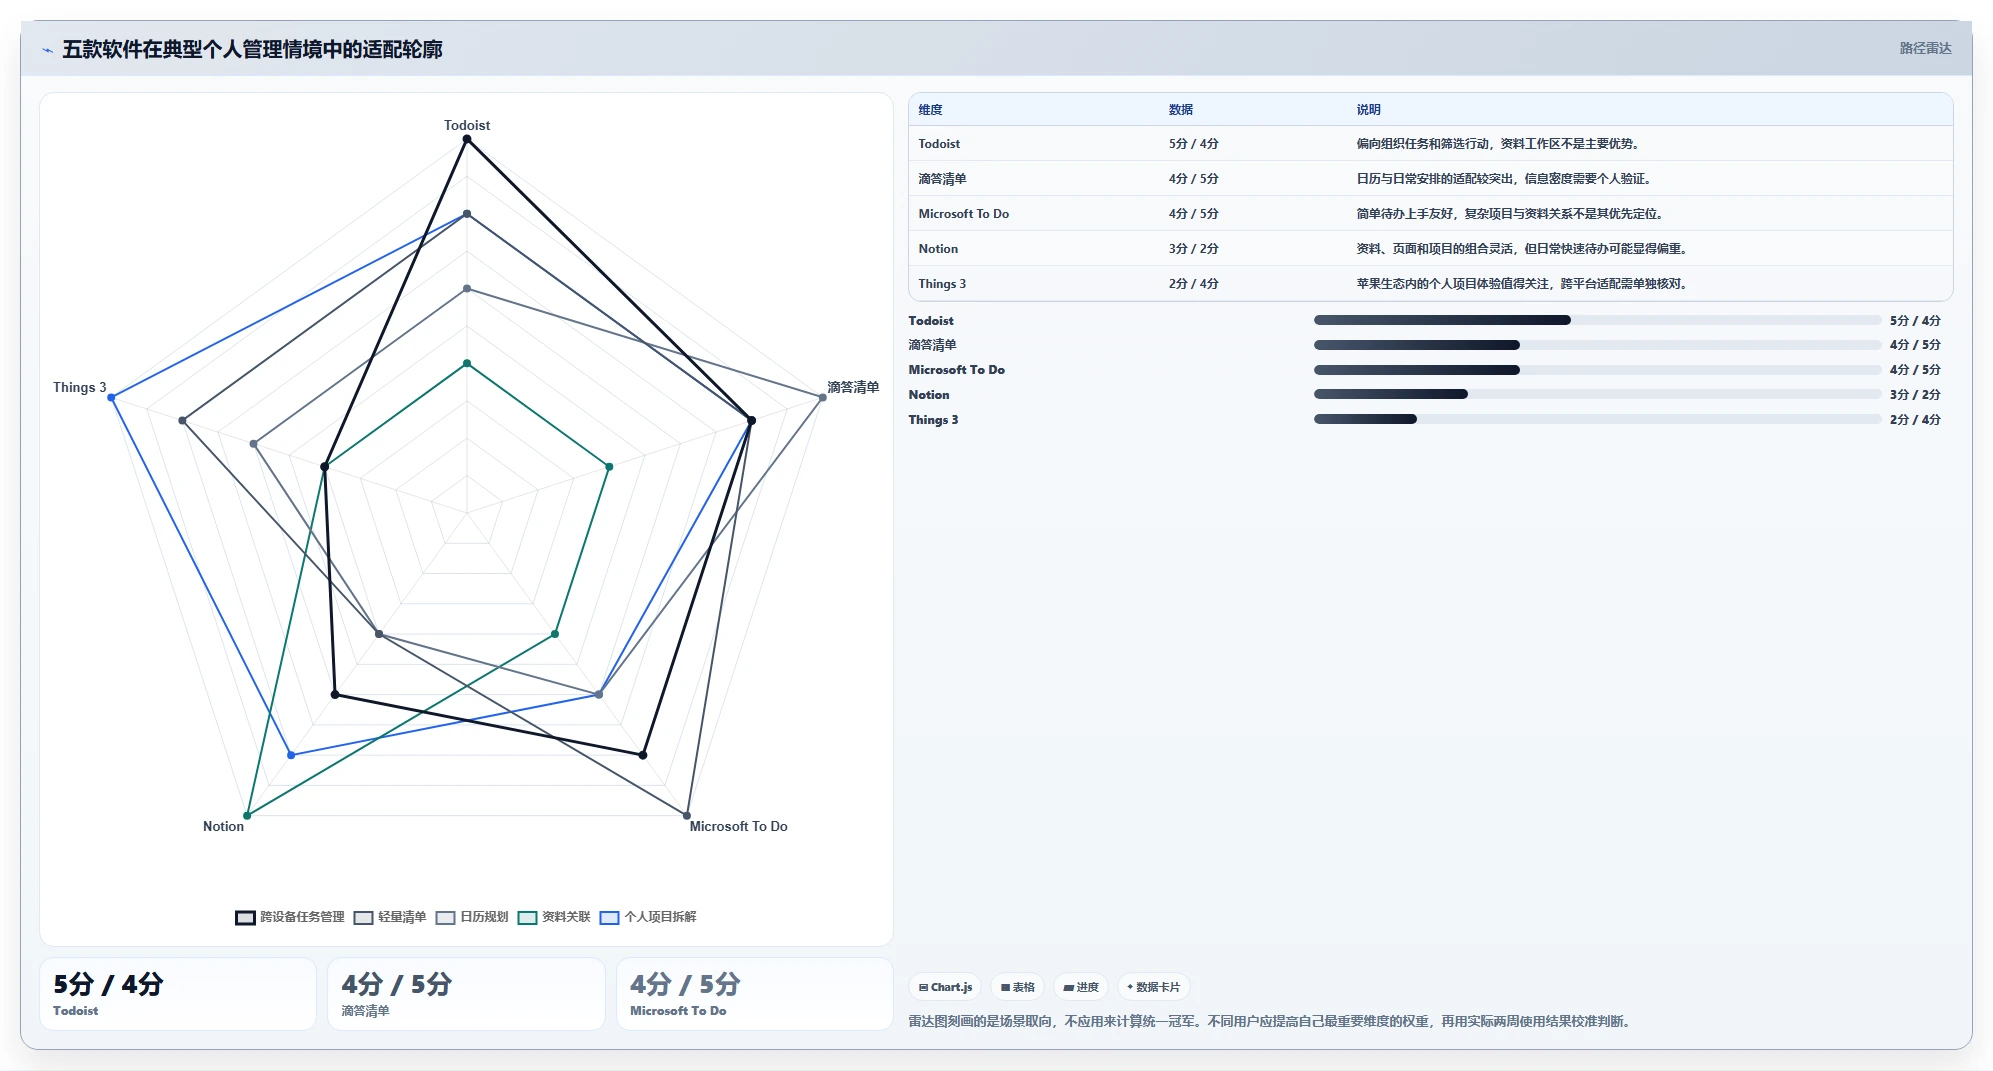Viewport: 1993px width, 1071px height.
Task: Click the Chart.js chip
Action: pos(945,987)
